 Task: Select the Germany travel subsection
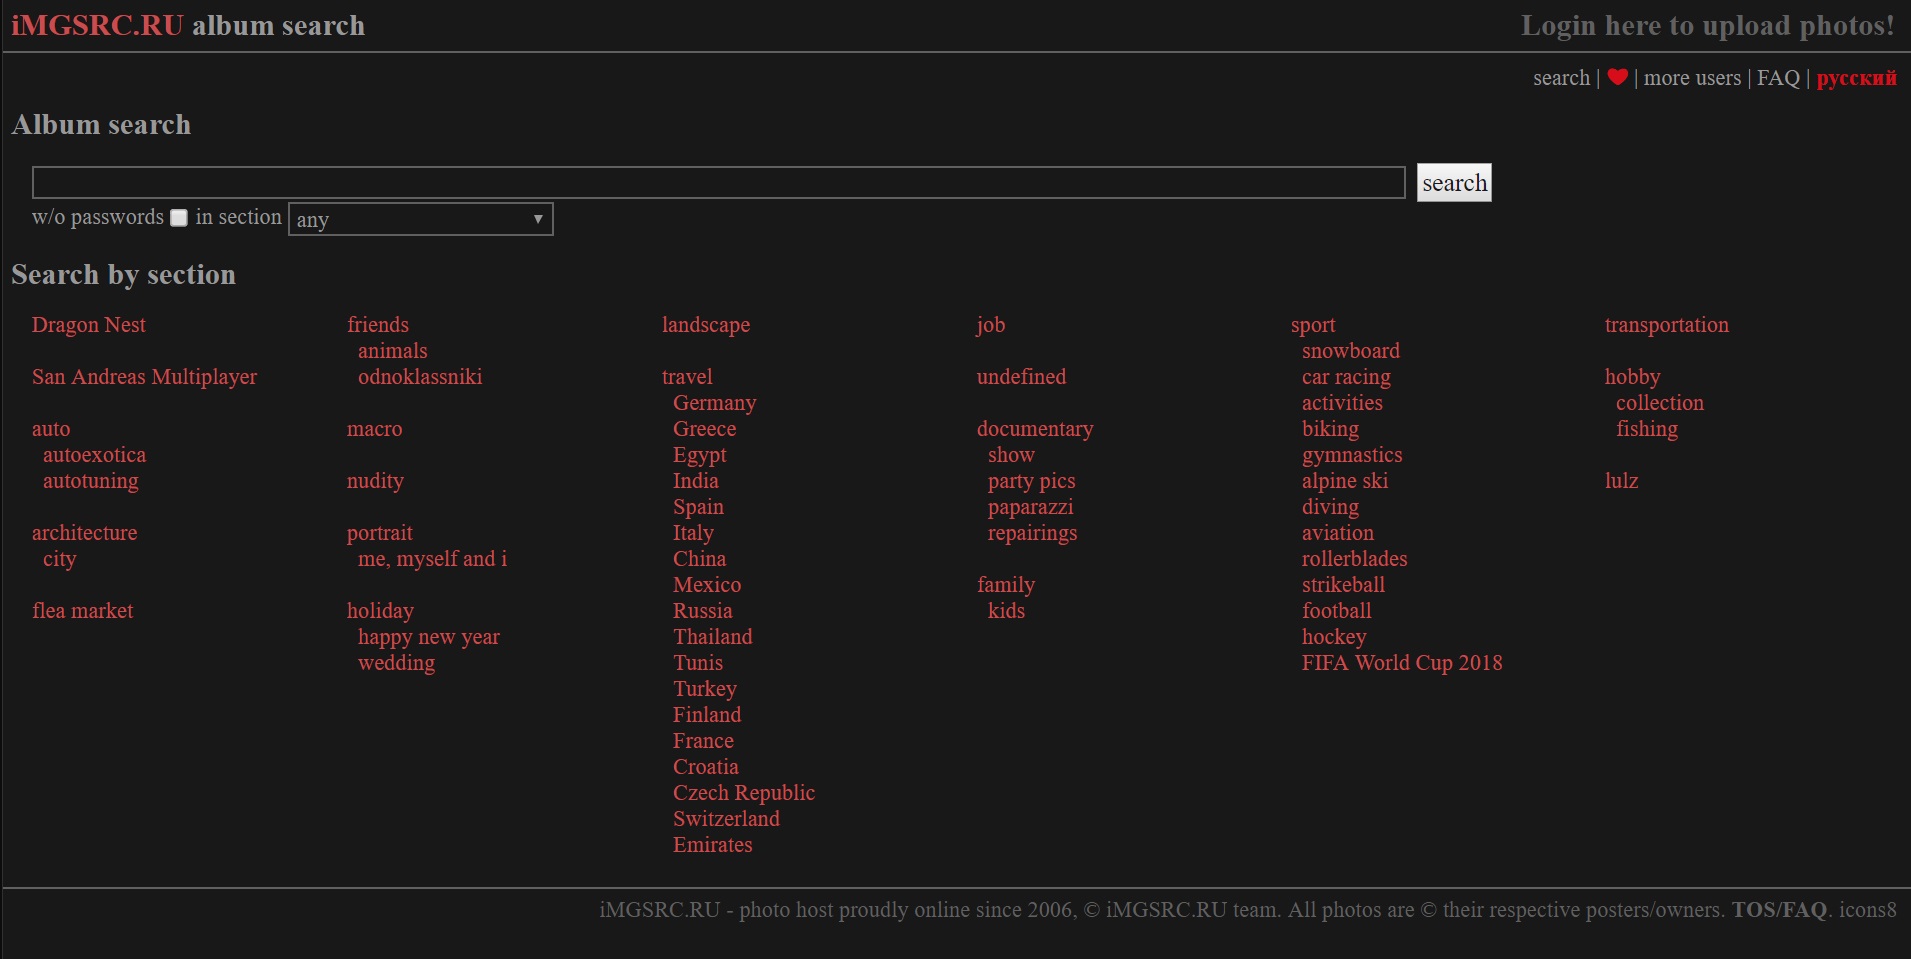(x=714, y=403)
